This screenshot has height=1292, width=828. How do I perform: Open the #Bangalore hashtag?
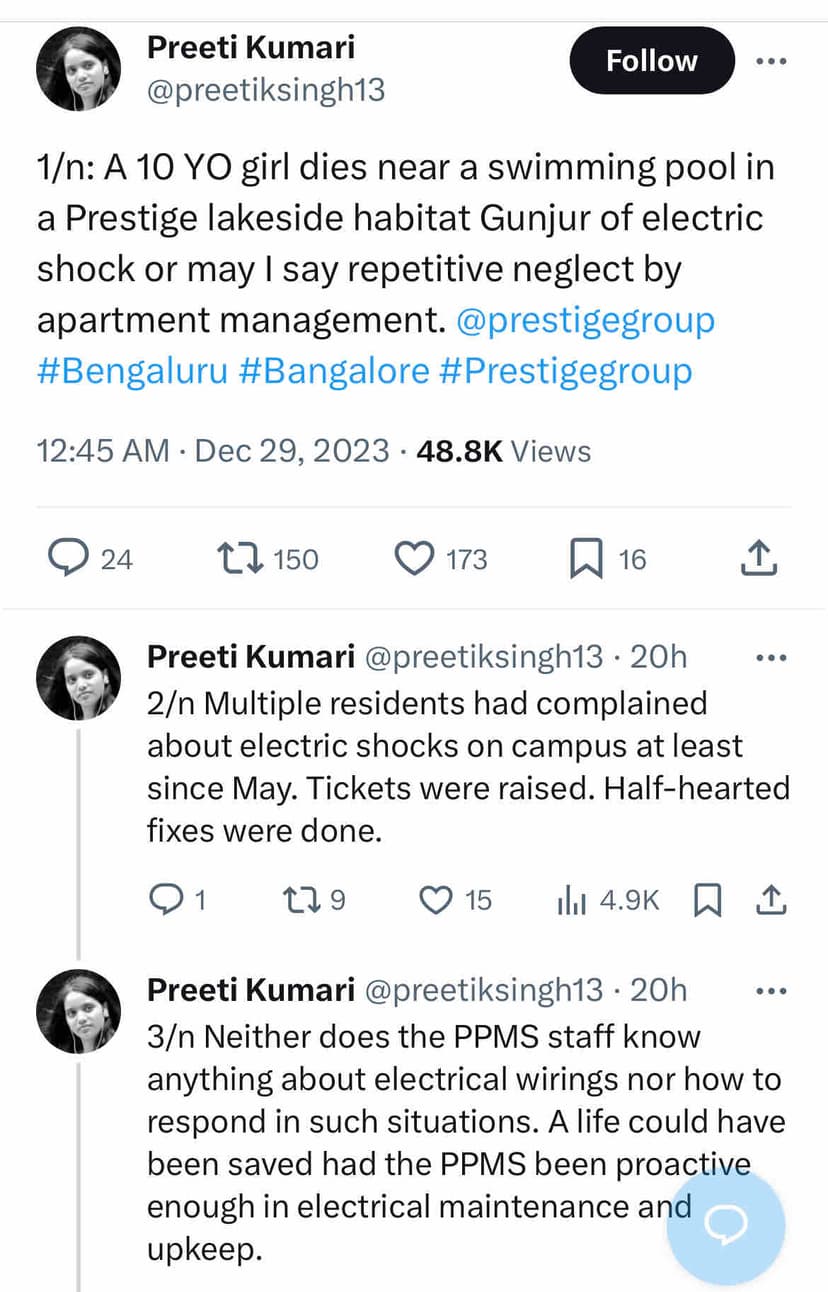(x=336, y=371)
